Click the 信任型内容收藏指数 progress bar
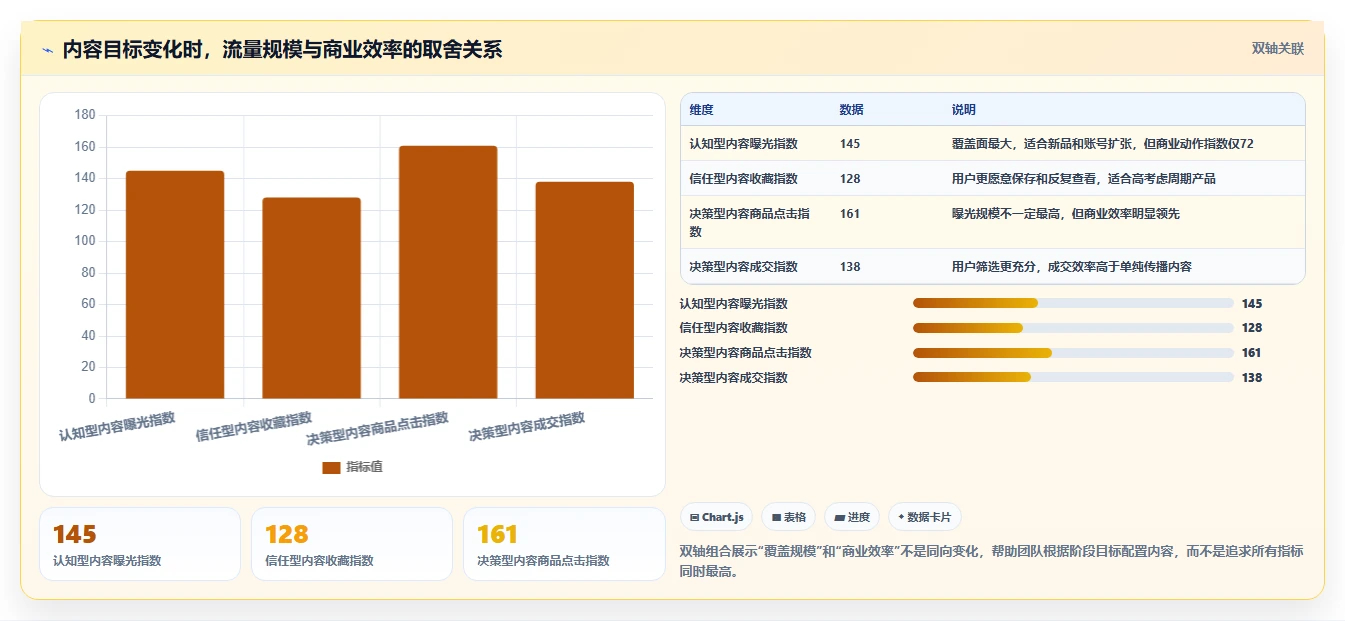The width and height of the screenshot is (1345, 621). pyautogui.click(x=1073, y=328)
